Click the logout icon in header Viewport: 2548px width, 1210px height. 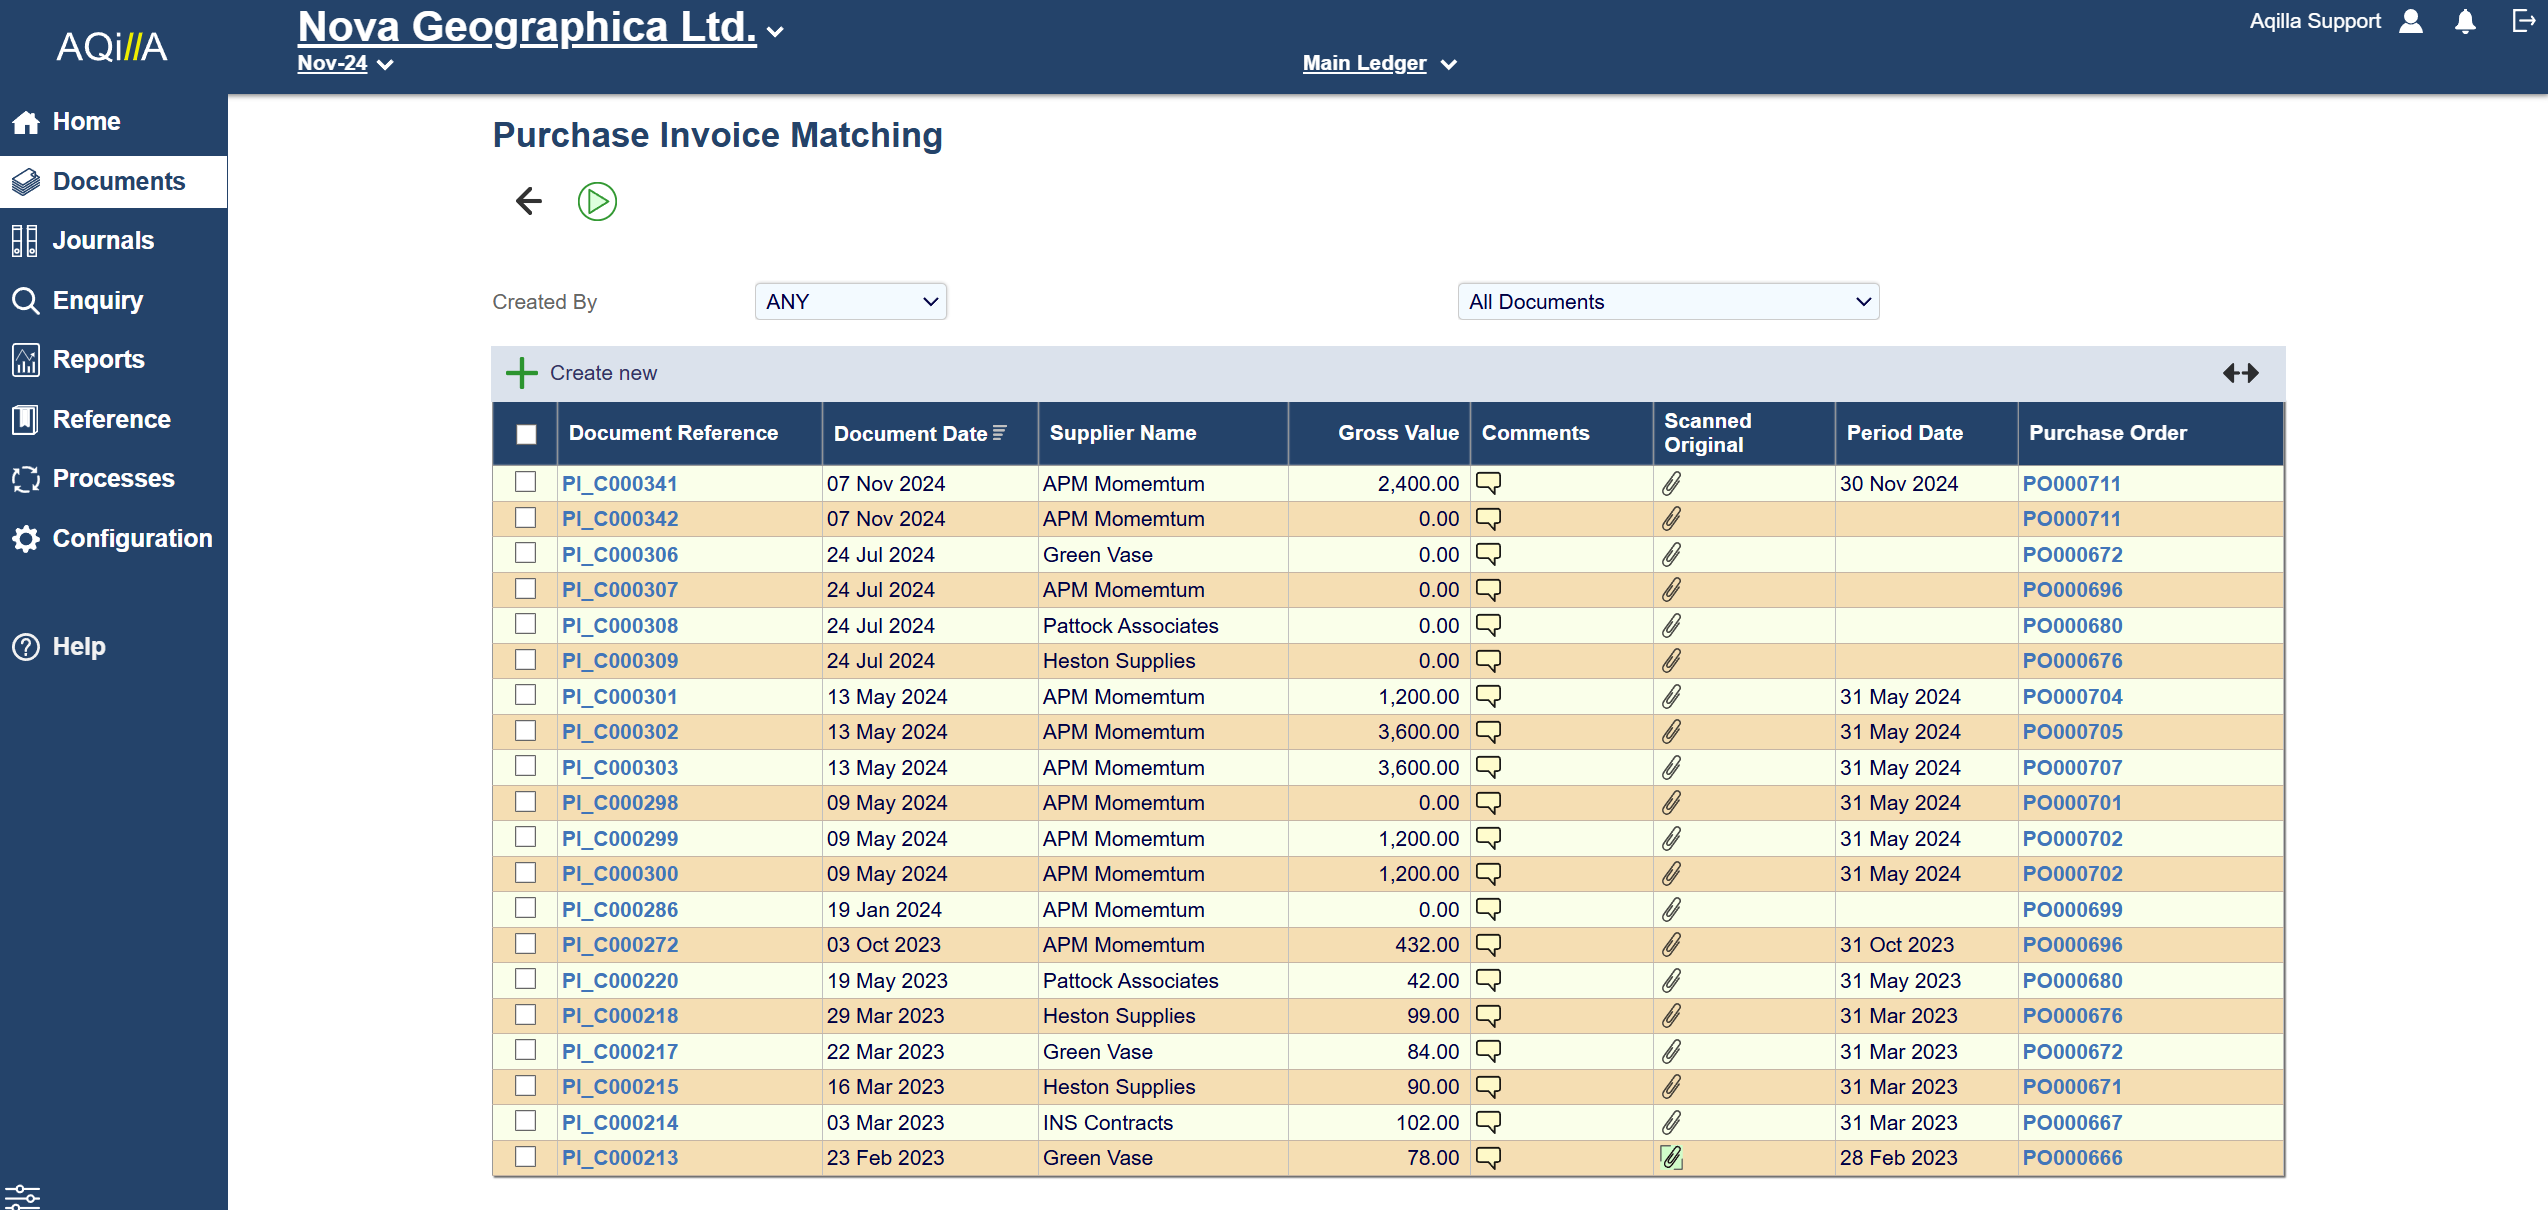(x=2523, y=21)
